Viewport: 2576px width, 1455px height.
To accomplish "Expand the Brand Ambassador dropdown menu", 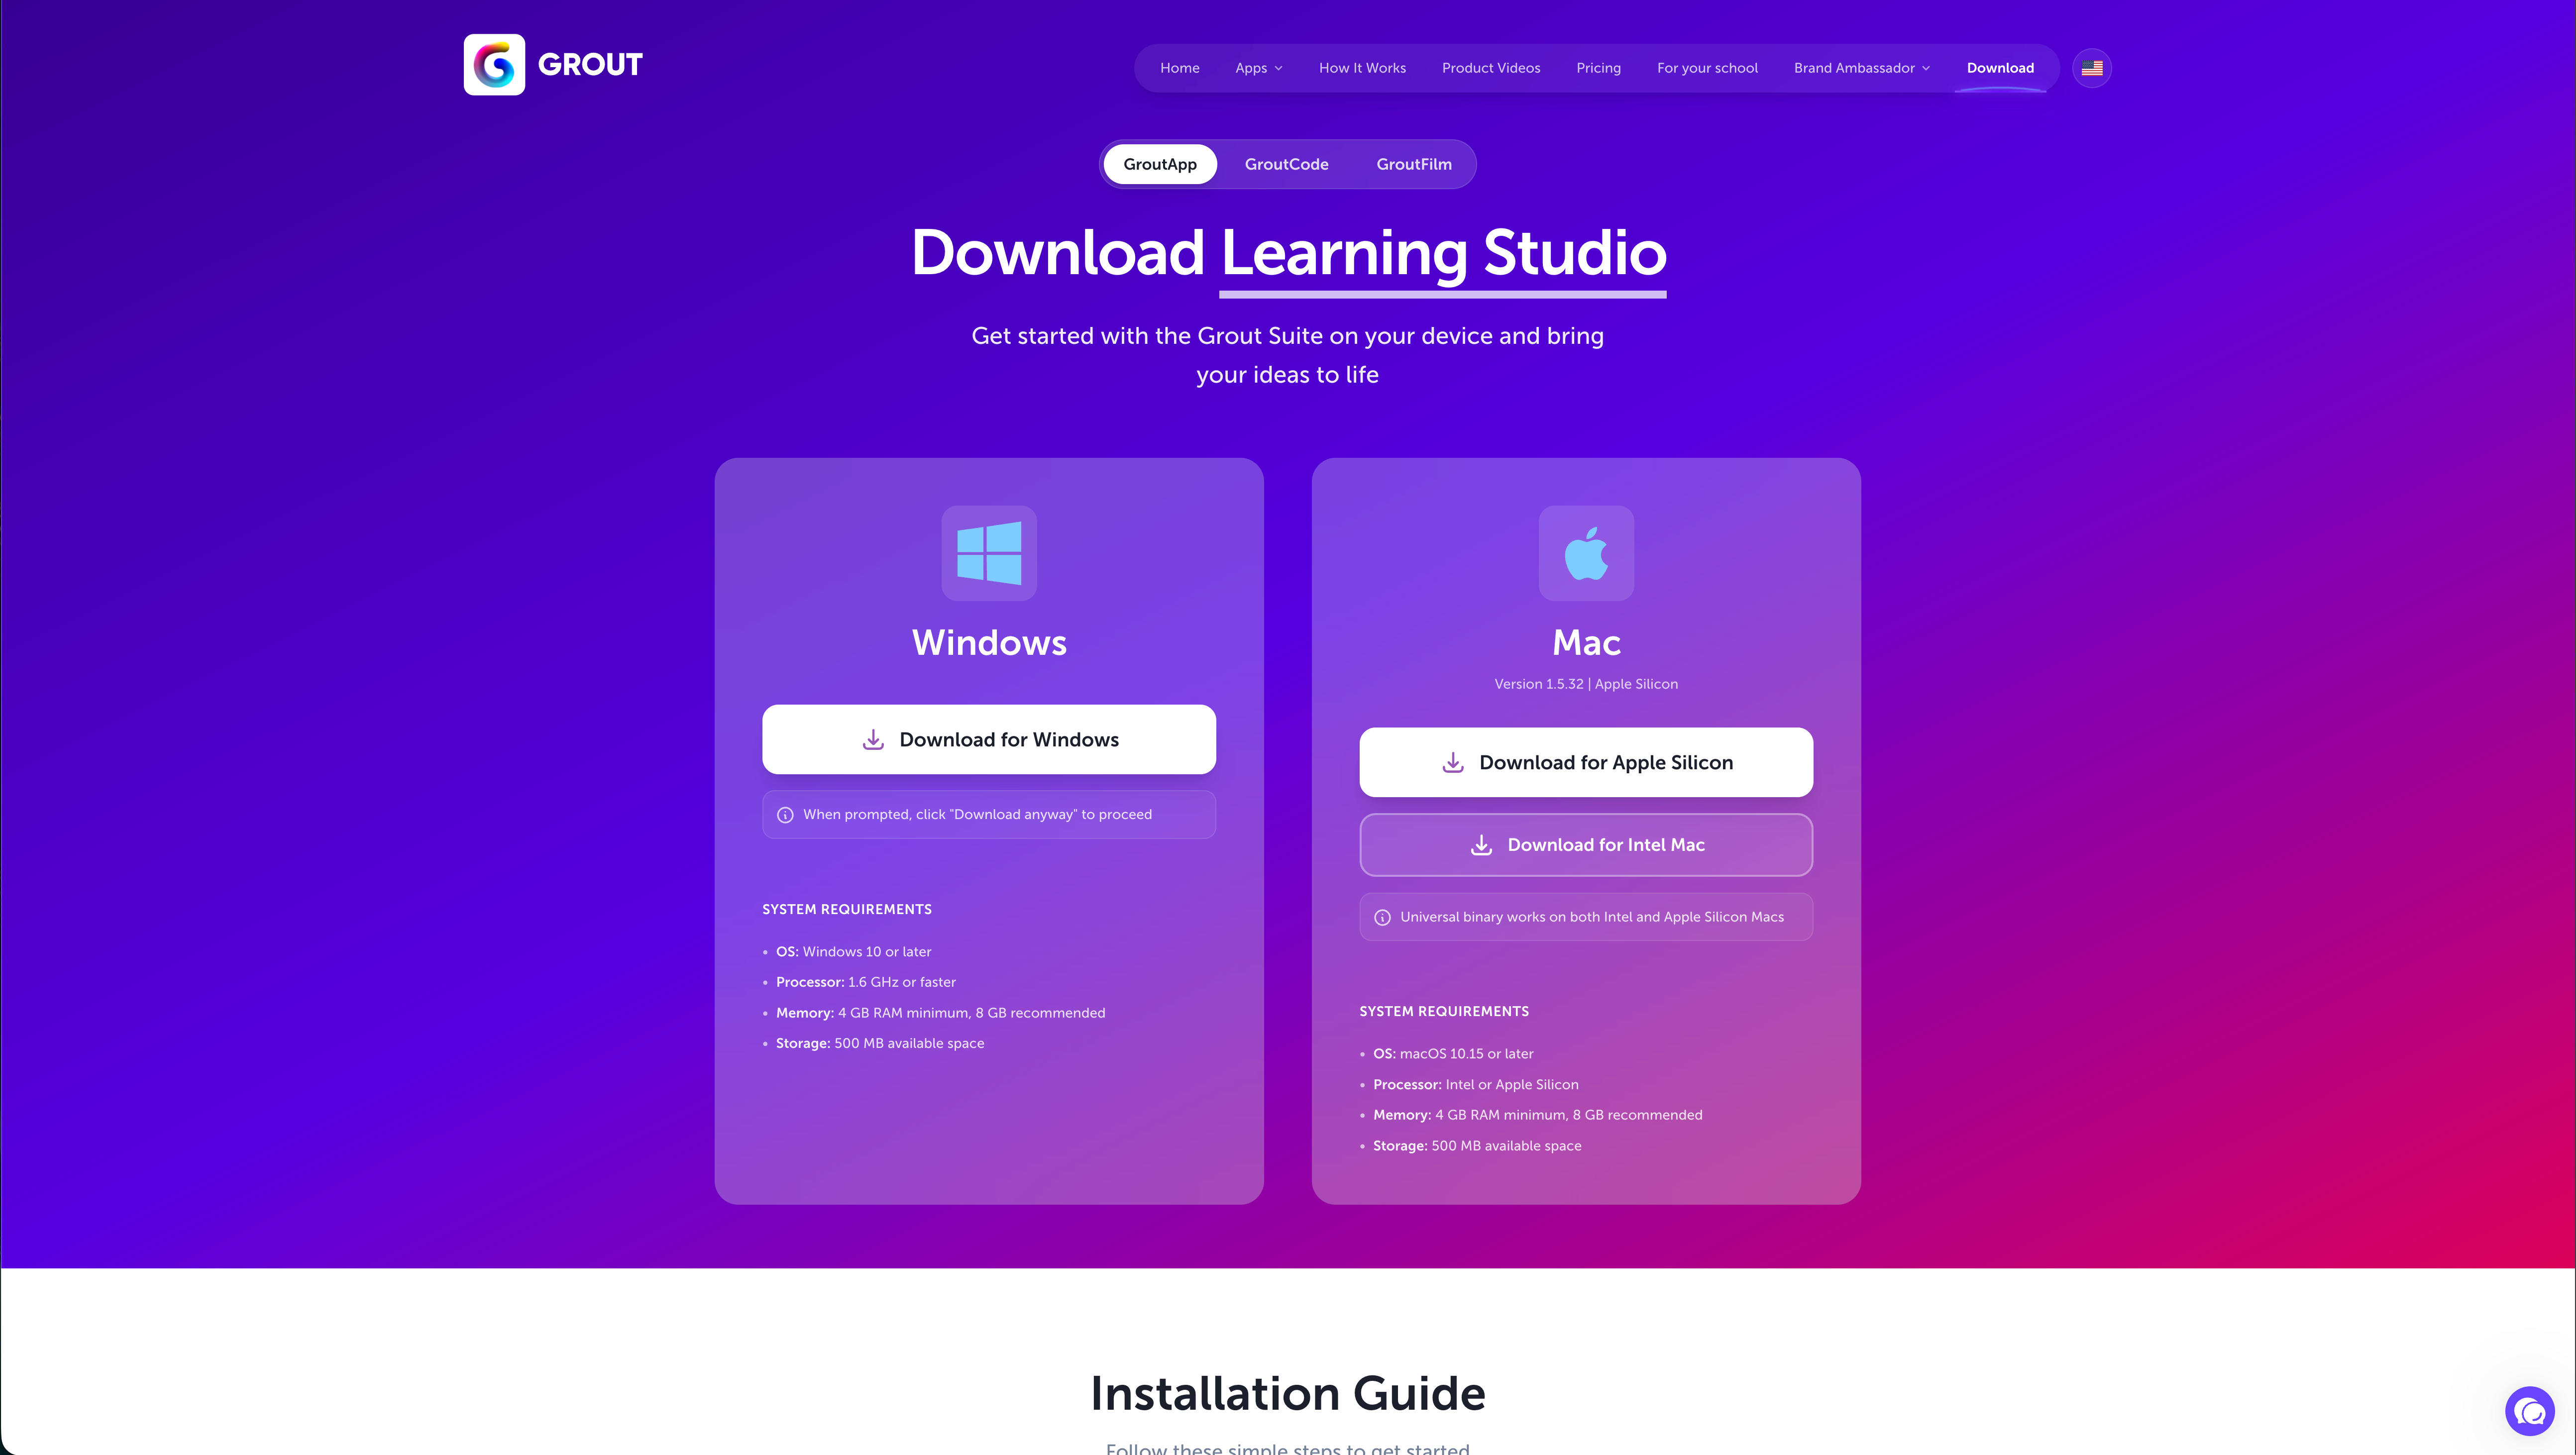I will (1862, 68).
